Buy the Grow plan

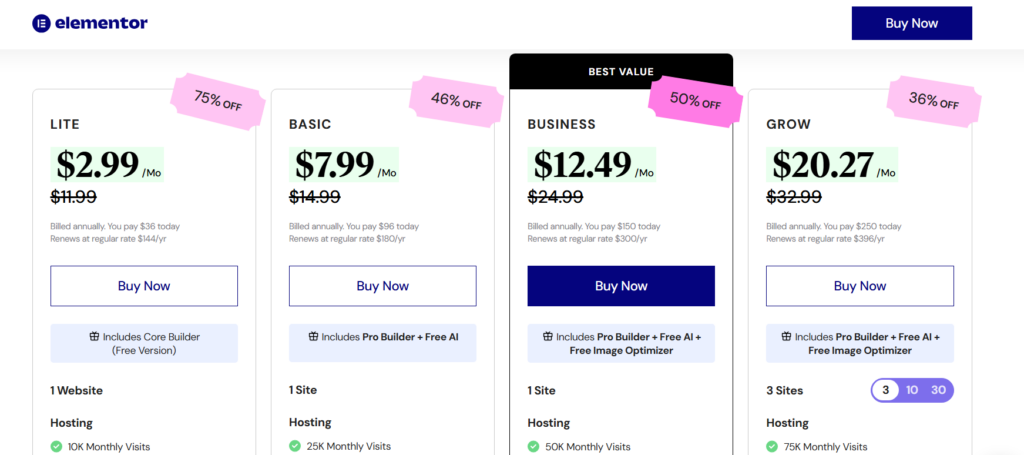click(859, 286)
